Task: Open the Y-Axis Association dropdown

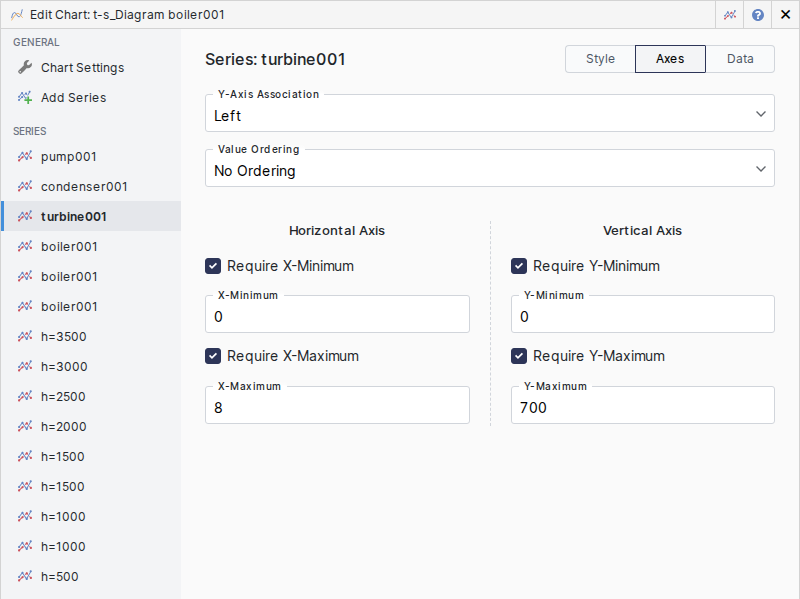Action: (x=489, y=115)
